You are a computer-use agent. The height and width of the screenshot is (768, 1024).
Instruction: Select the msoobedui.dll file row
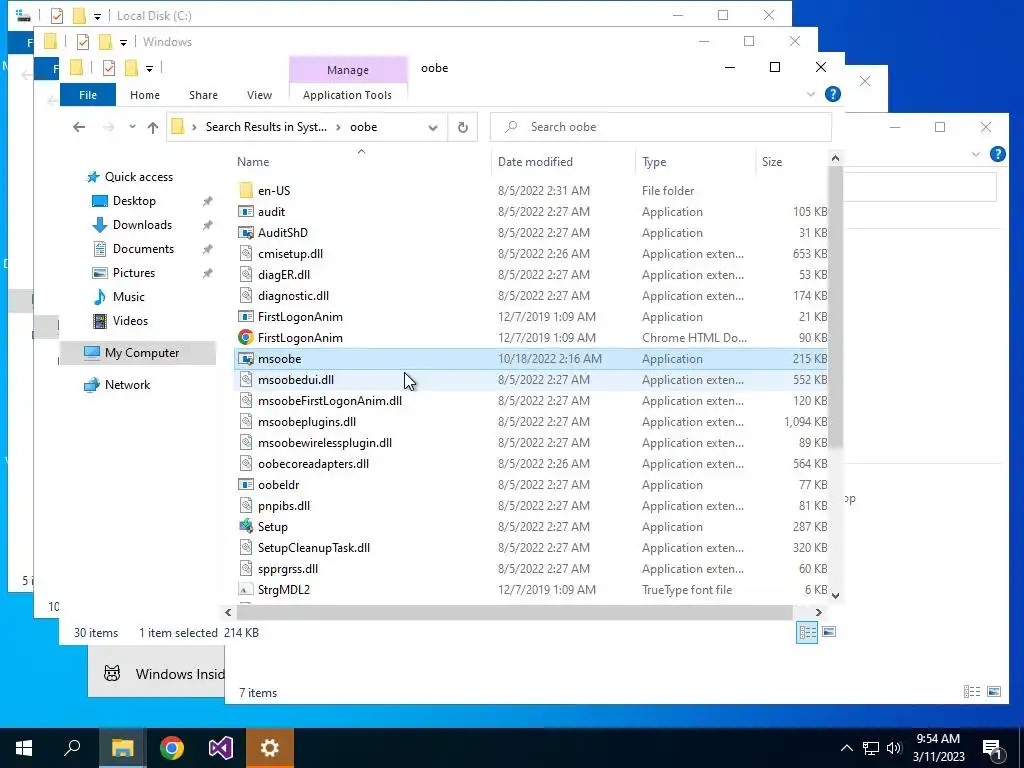(531, 379)
